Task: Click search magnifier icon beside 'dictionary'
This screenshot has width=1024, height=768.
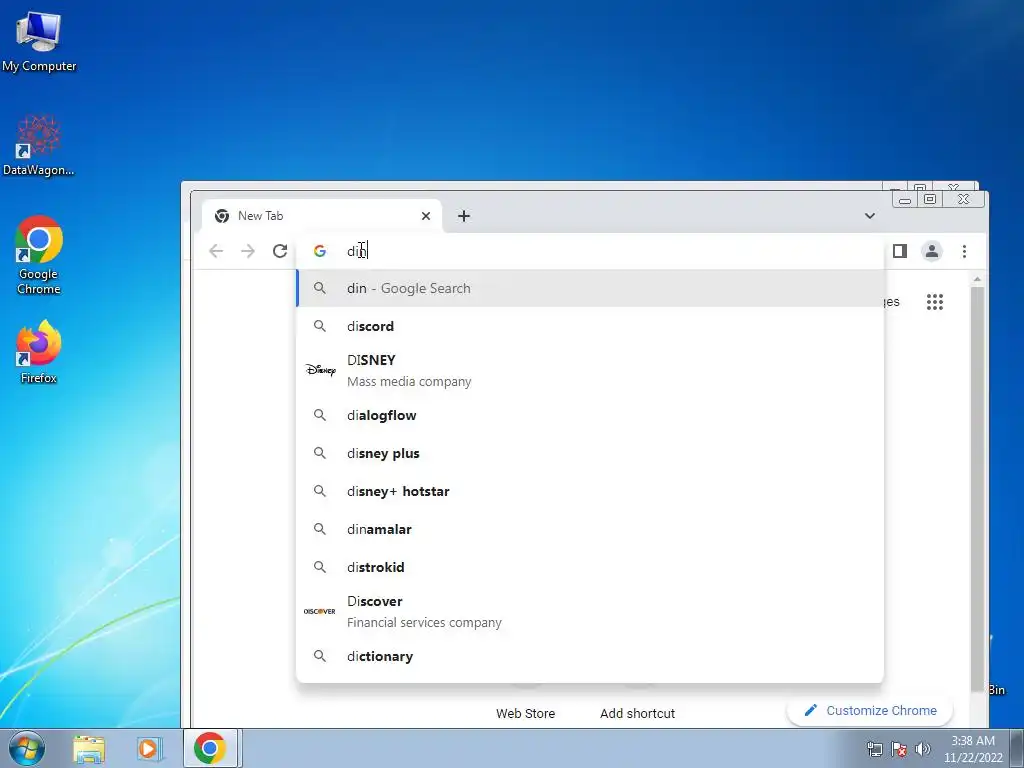Action: [320, 656]
